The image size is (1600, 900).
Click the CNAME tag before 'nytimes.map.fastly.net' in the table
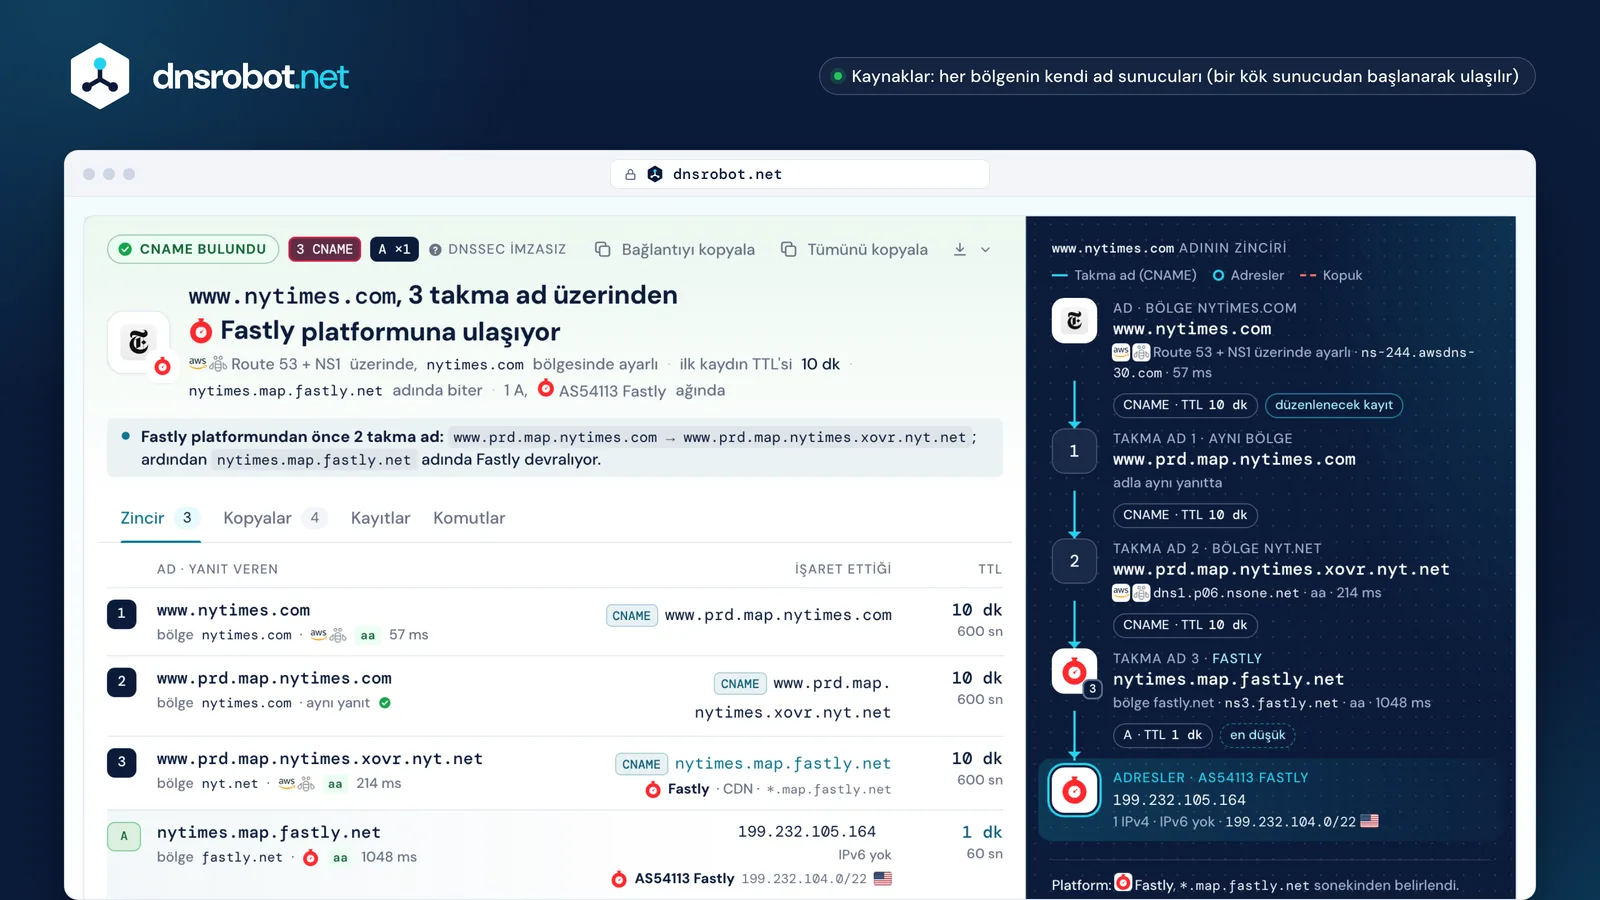tap(641, 764)
